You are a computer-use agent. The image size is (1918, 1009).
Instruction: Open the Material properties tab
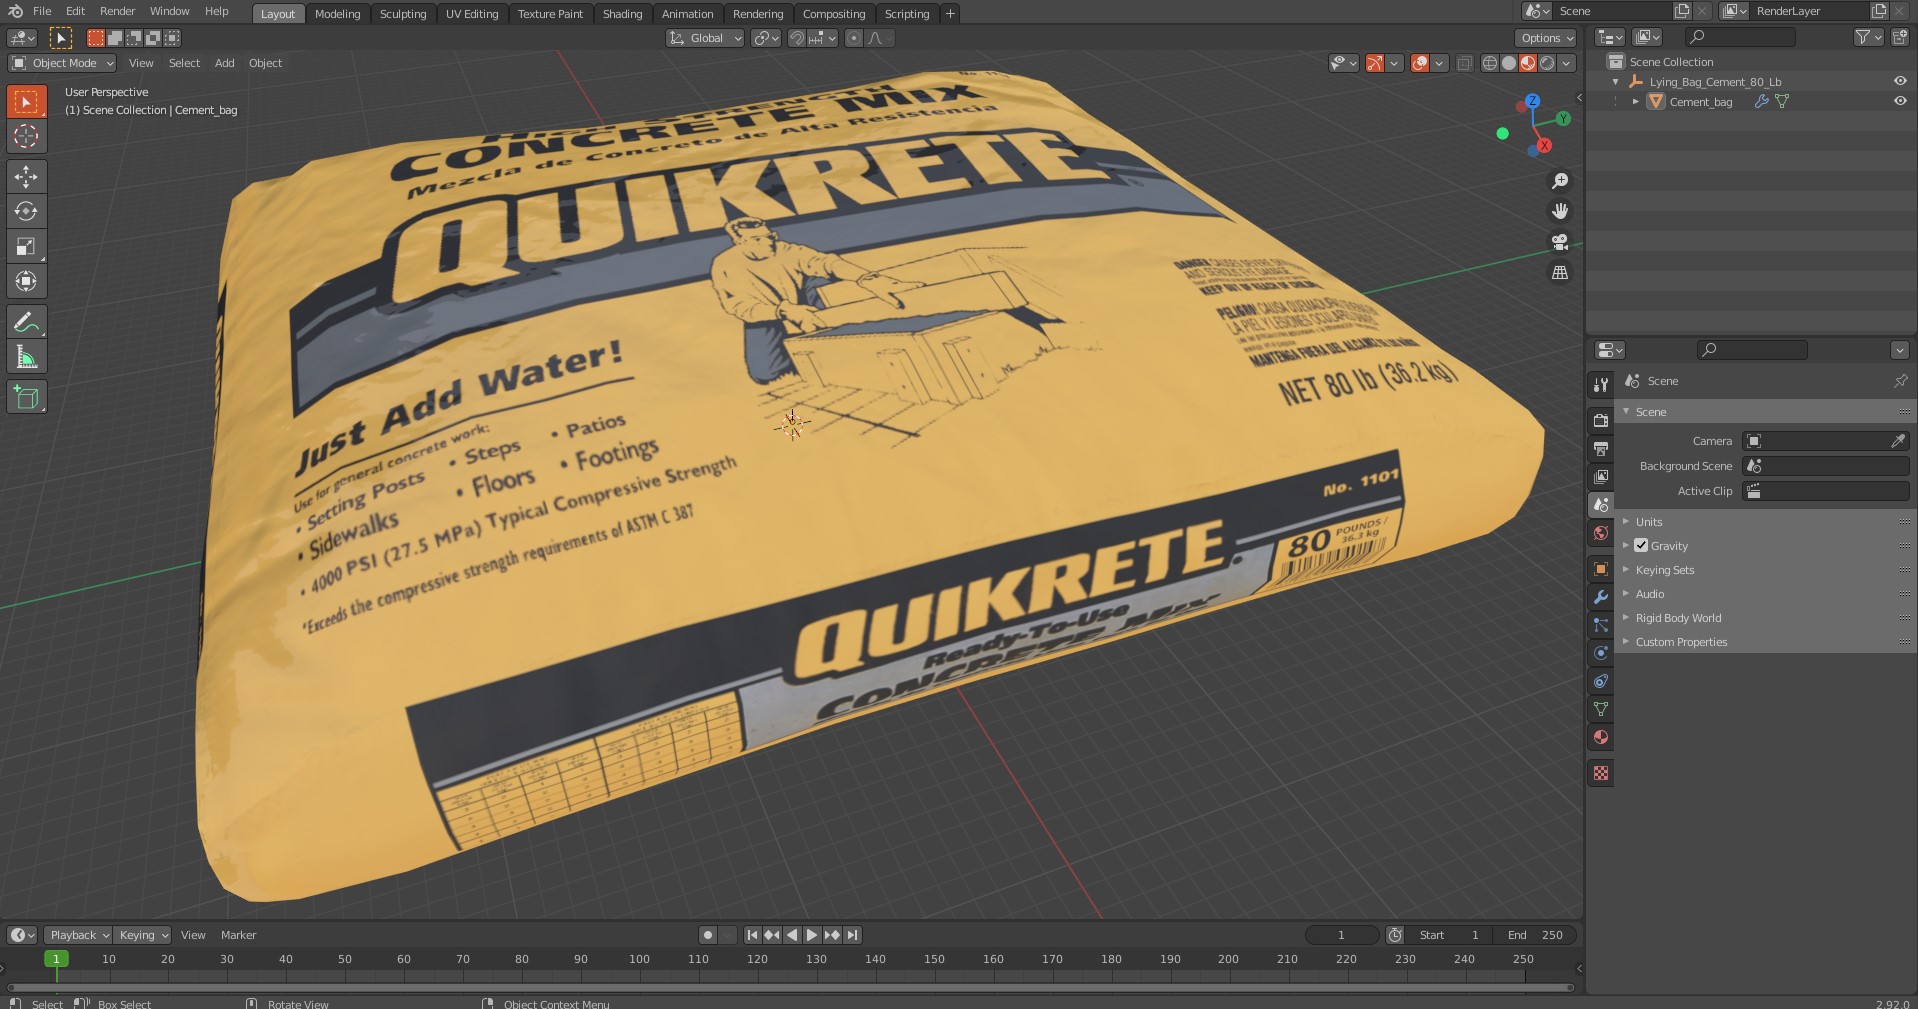coord(1601,737)
